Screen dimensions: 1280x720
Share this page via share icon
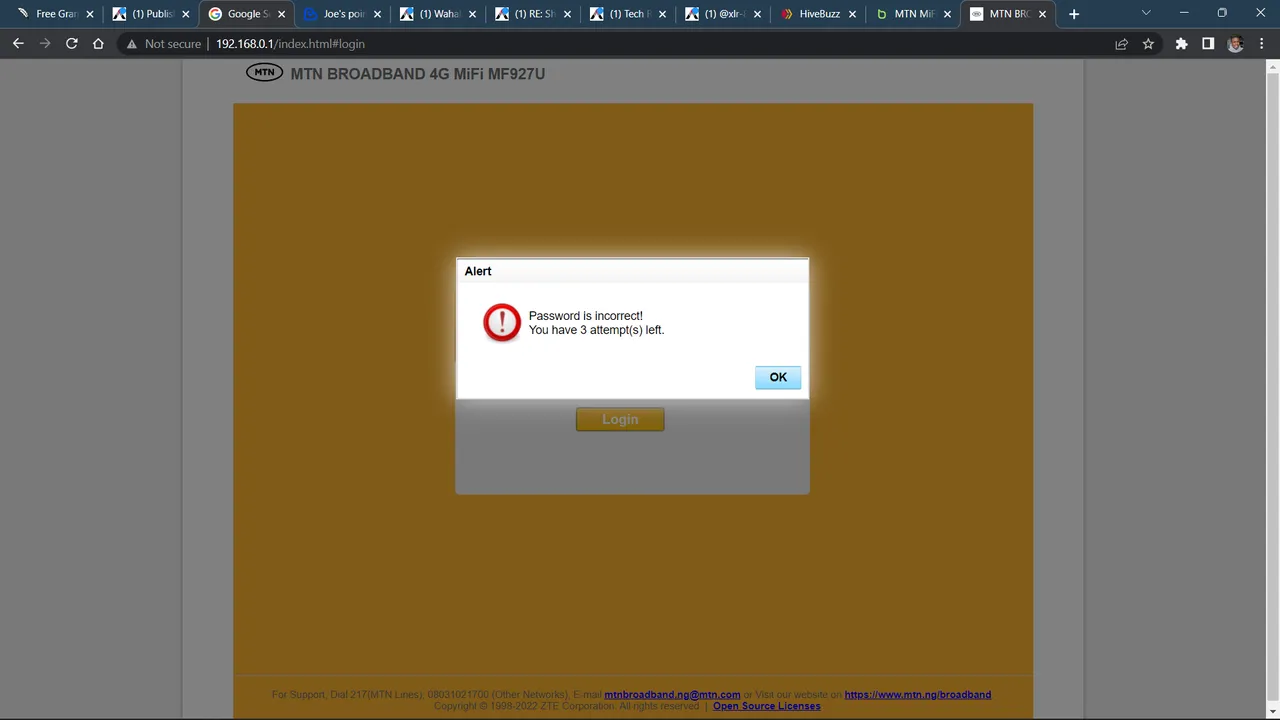[1121, 44]
